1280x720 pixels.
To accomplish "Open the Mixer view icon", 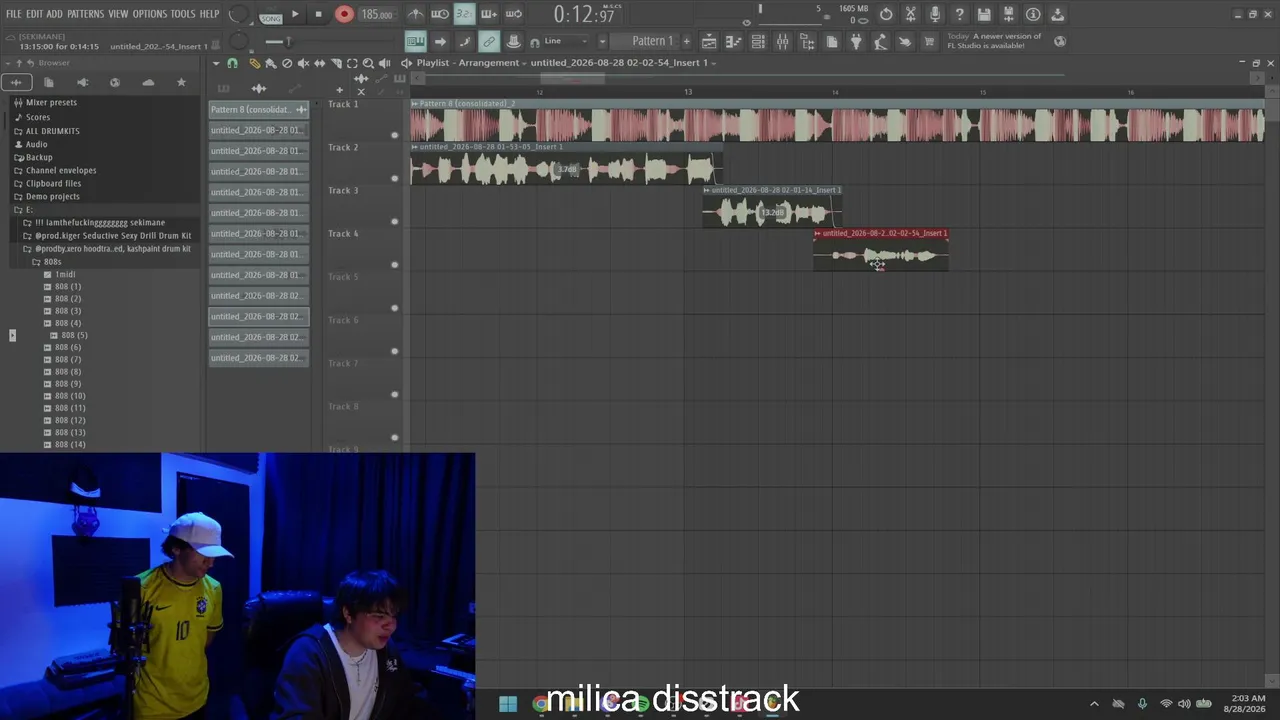I will point(782,41).
